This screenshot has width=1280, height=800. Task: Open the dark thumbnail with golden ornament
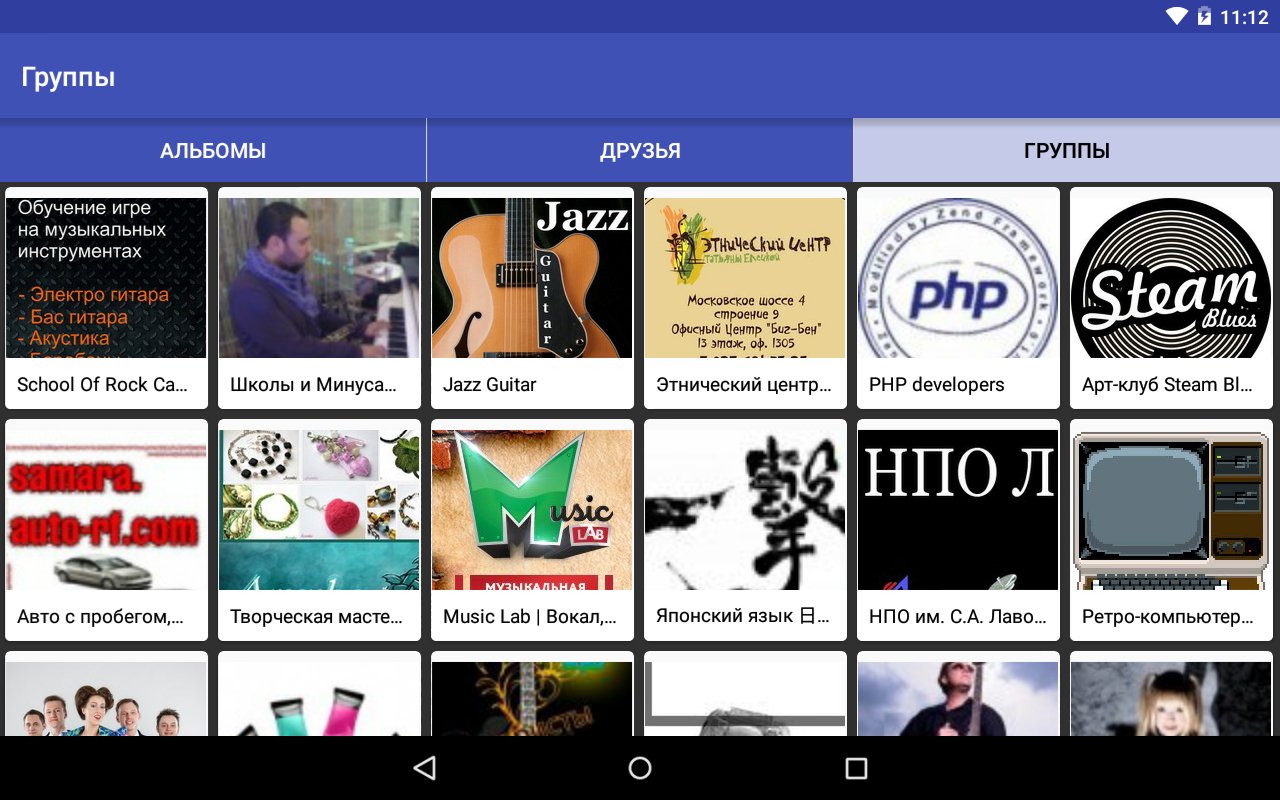532,699
